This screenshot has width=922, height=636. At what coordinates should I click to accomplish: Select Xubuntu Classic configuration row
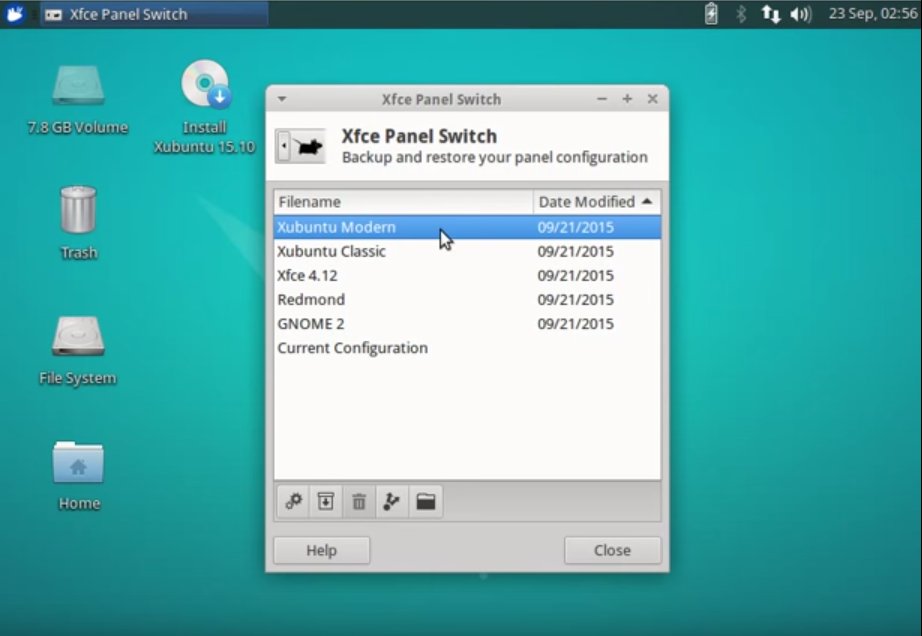click(x=467, y=251)
